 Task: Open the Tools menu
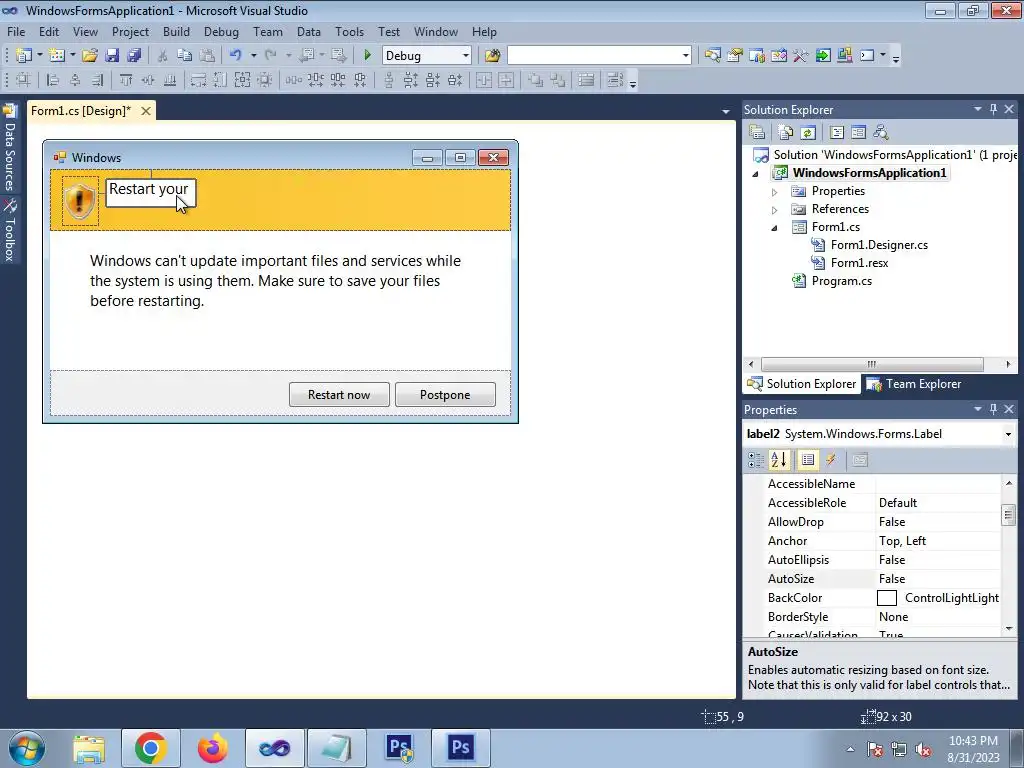(349, 32)
